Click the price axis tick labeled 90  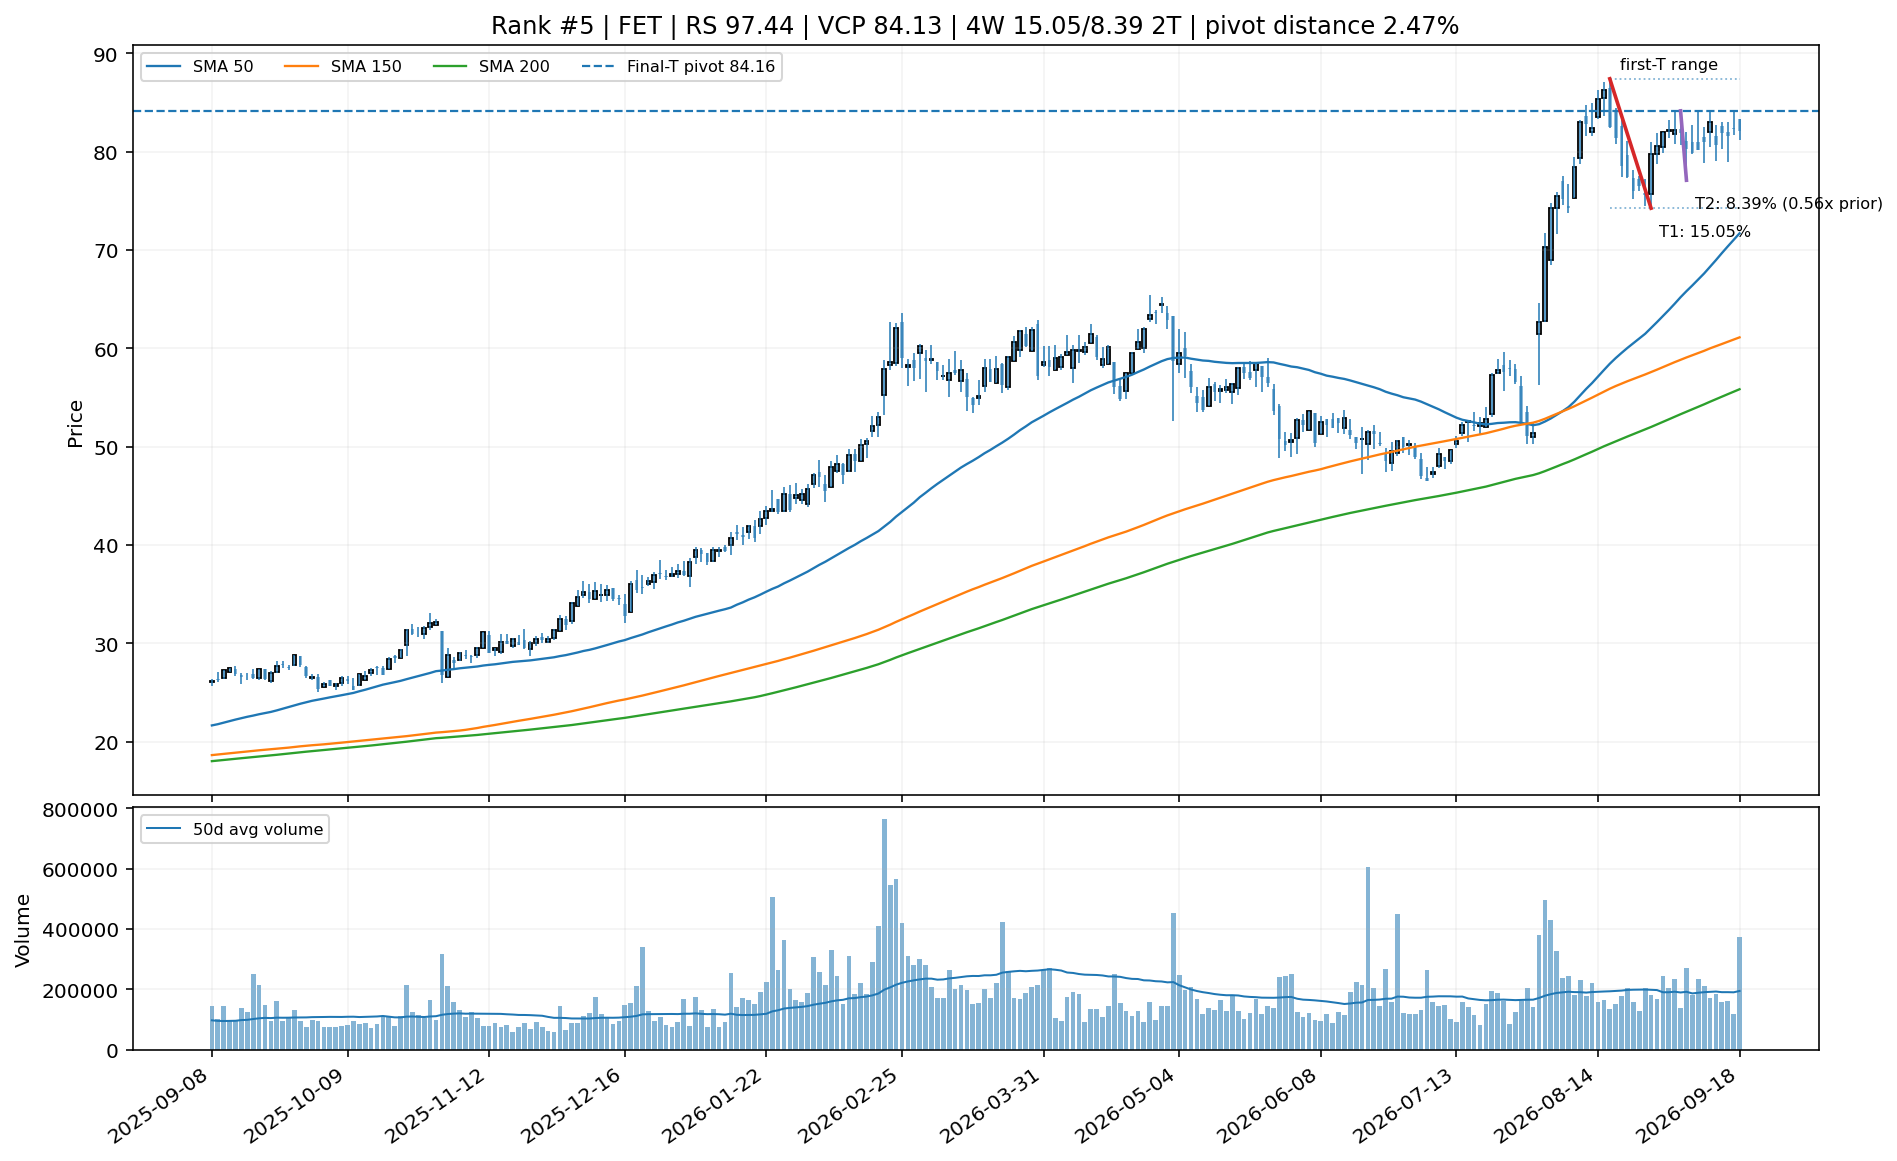coord(106,54)
